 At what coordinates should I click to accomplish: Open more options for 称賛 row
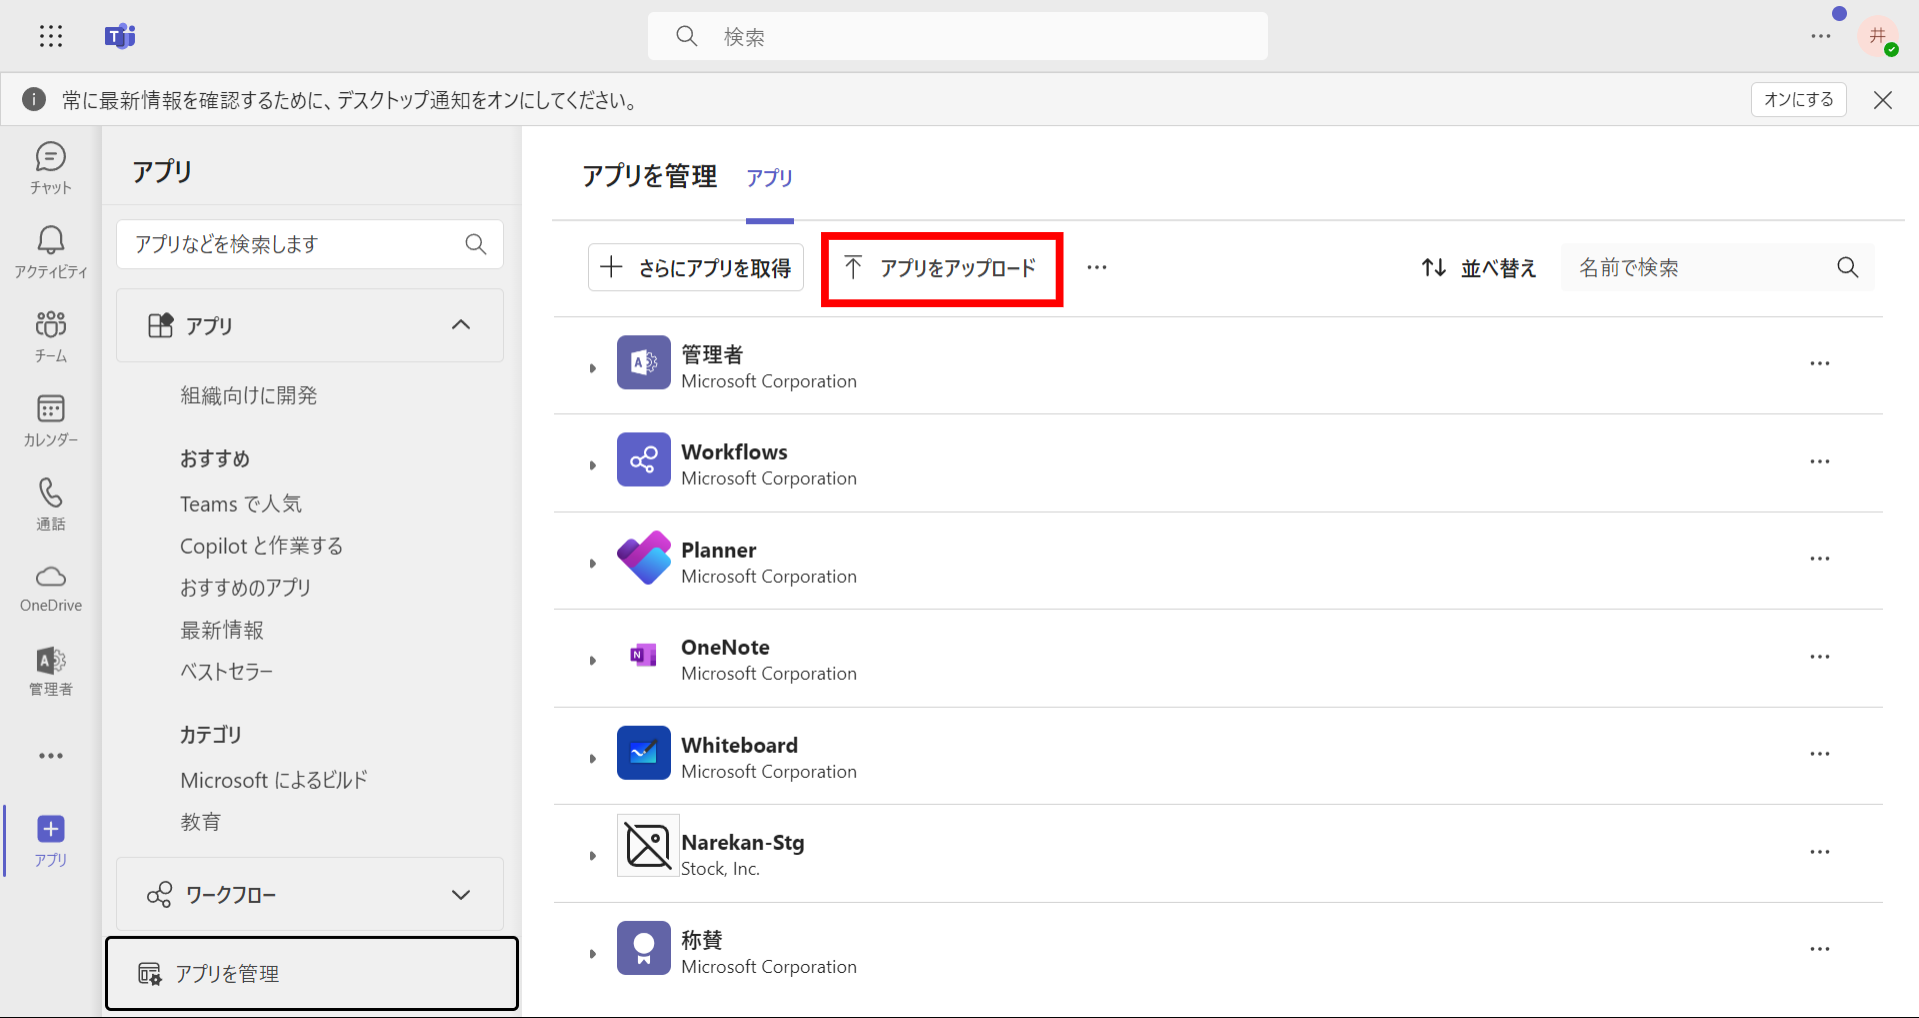click(1820, 949)
